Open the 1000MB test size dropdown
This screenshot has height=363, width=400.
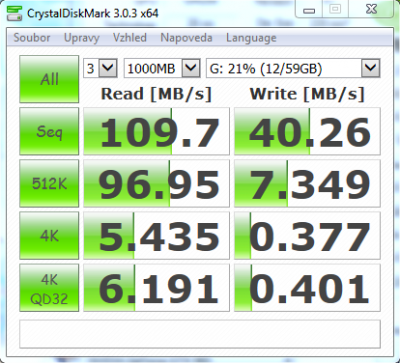point(162,68)
